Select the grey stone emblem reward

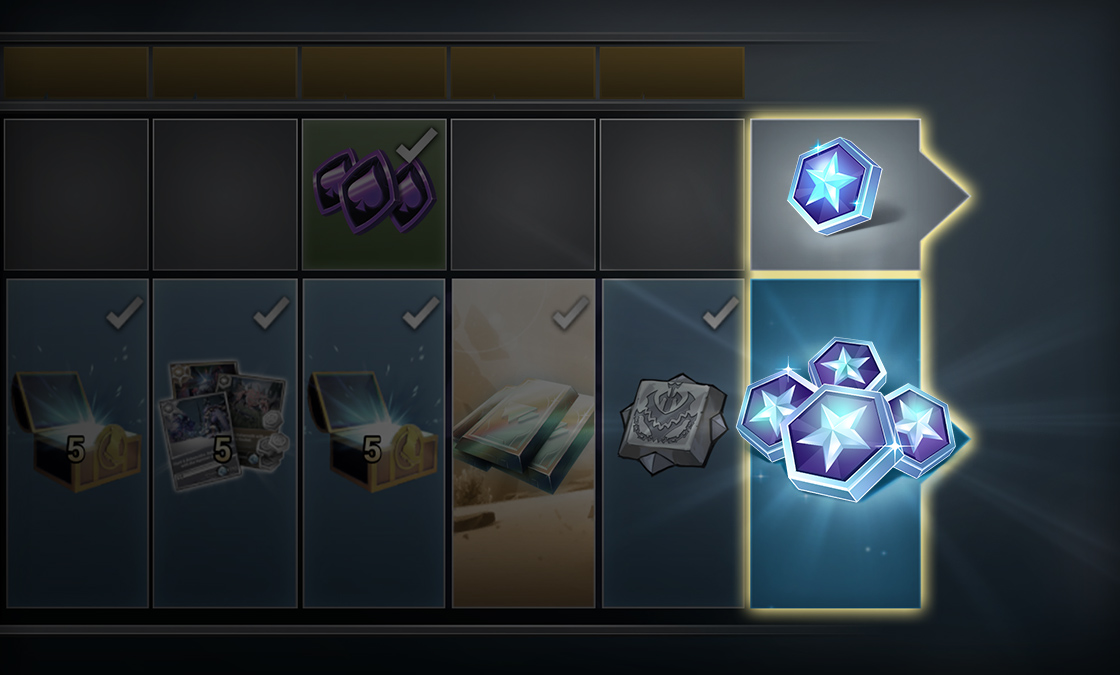(x=672, y=424)
